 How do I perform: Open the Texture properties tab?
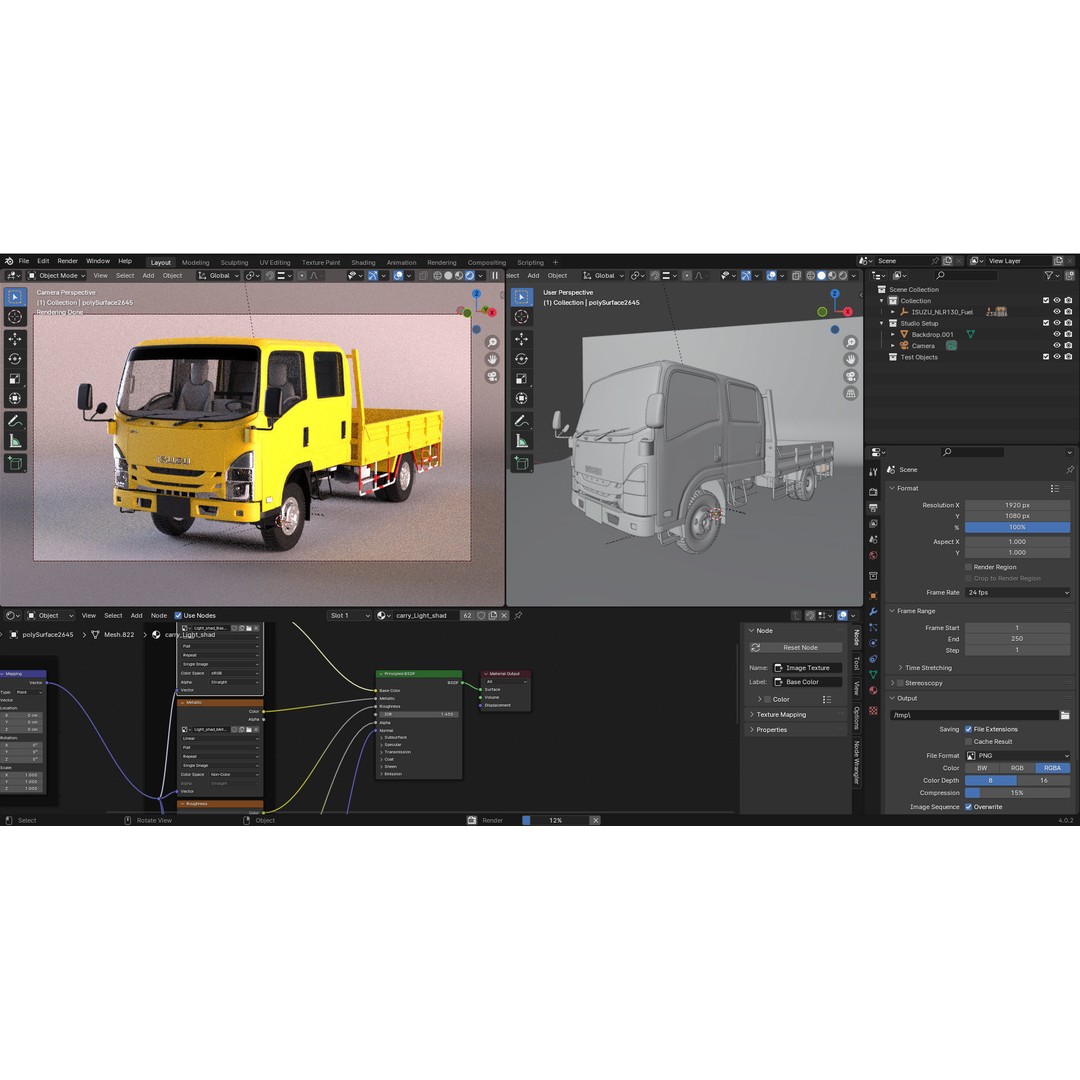[x=873, y=711]
